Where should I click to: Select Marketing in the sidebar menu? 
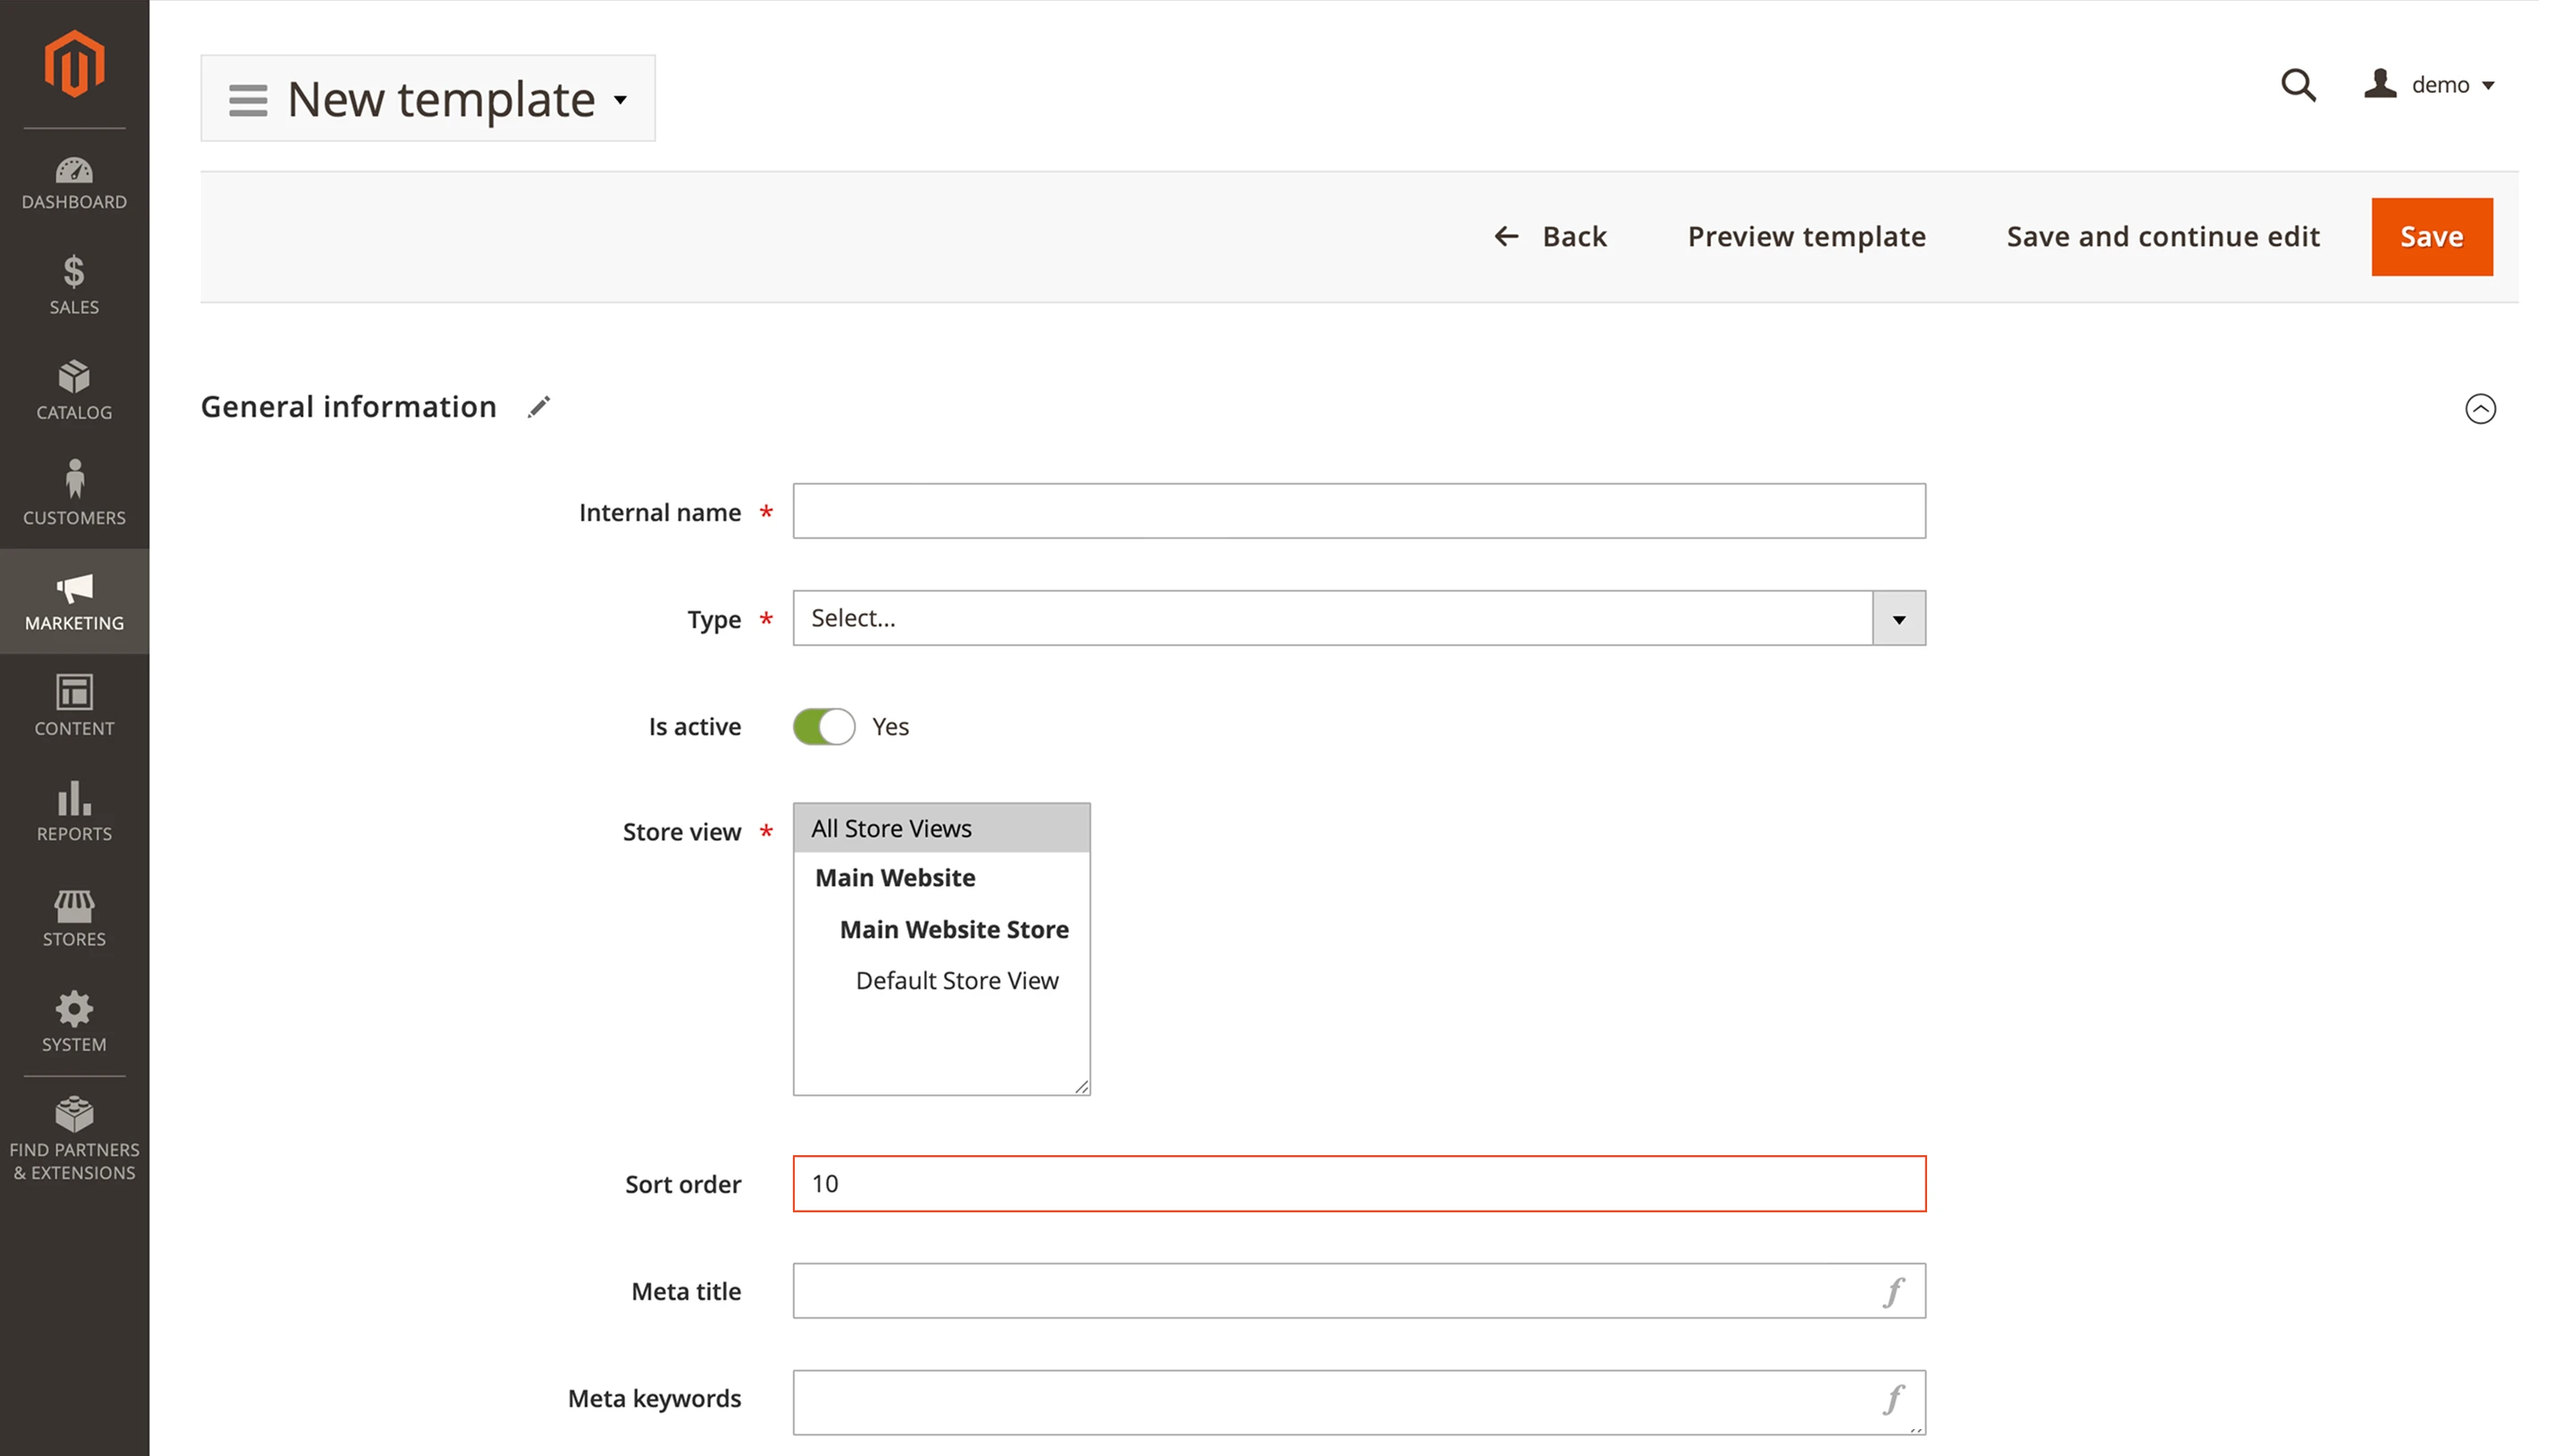point(74,601)
